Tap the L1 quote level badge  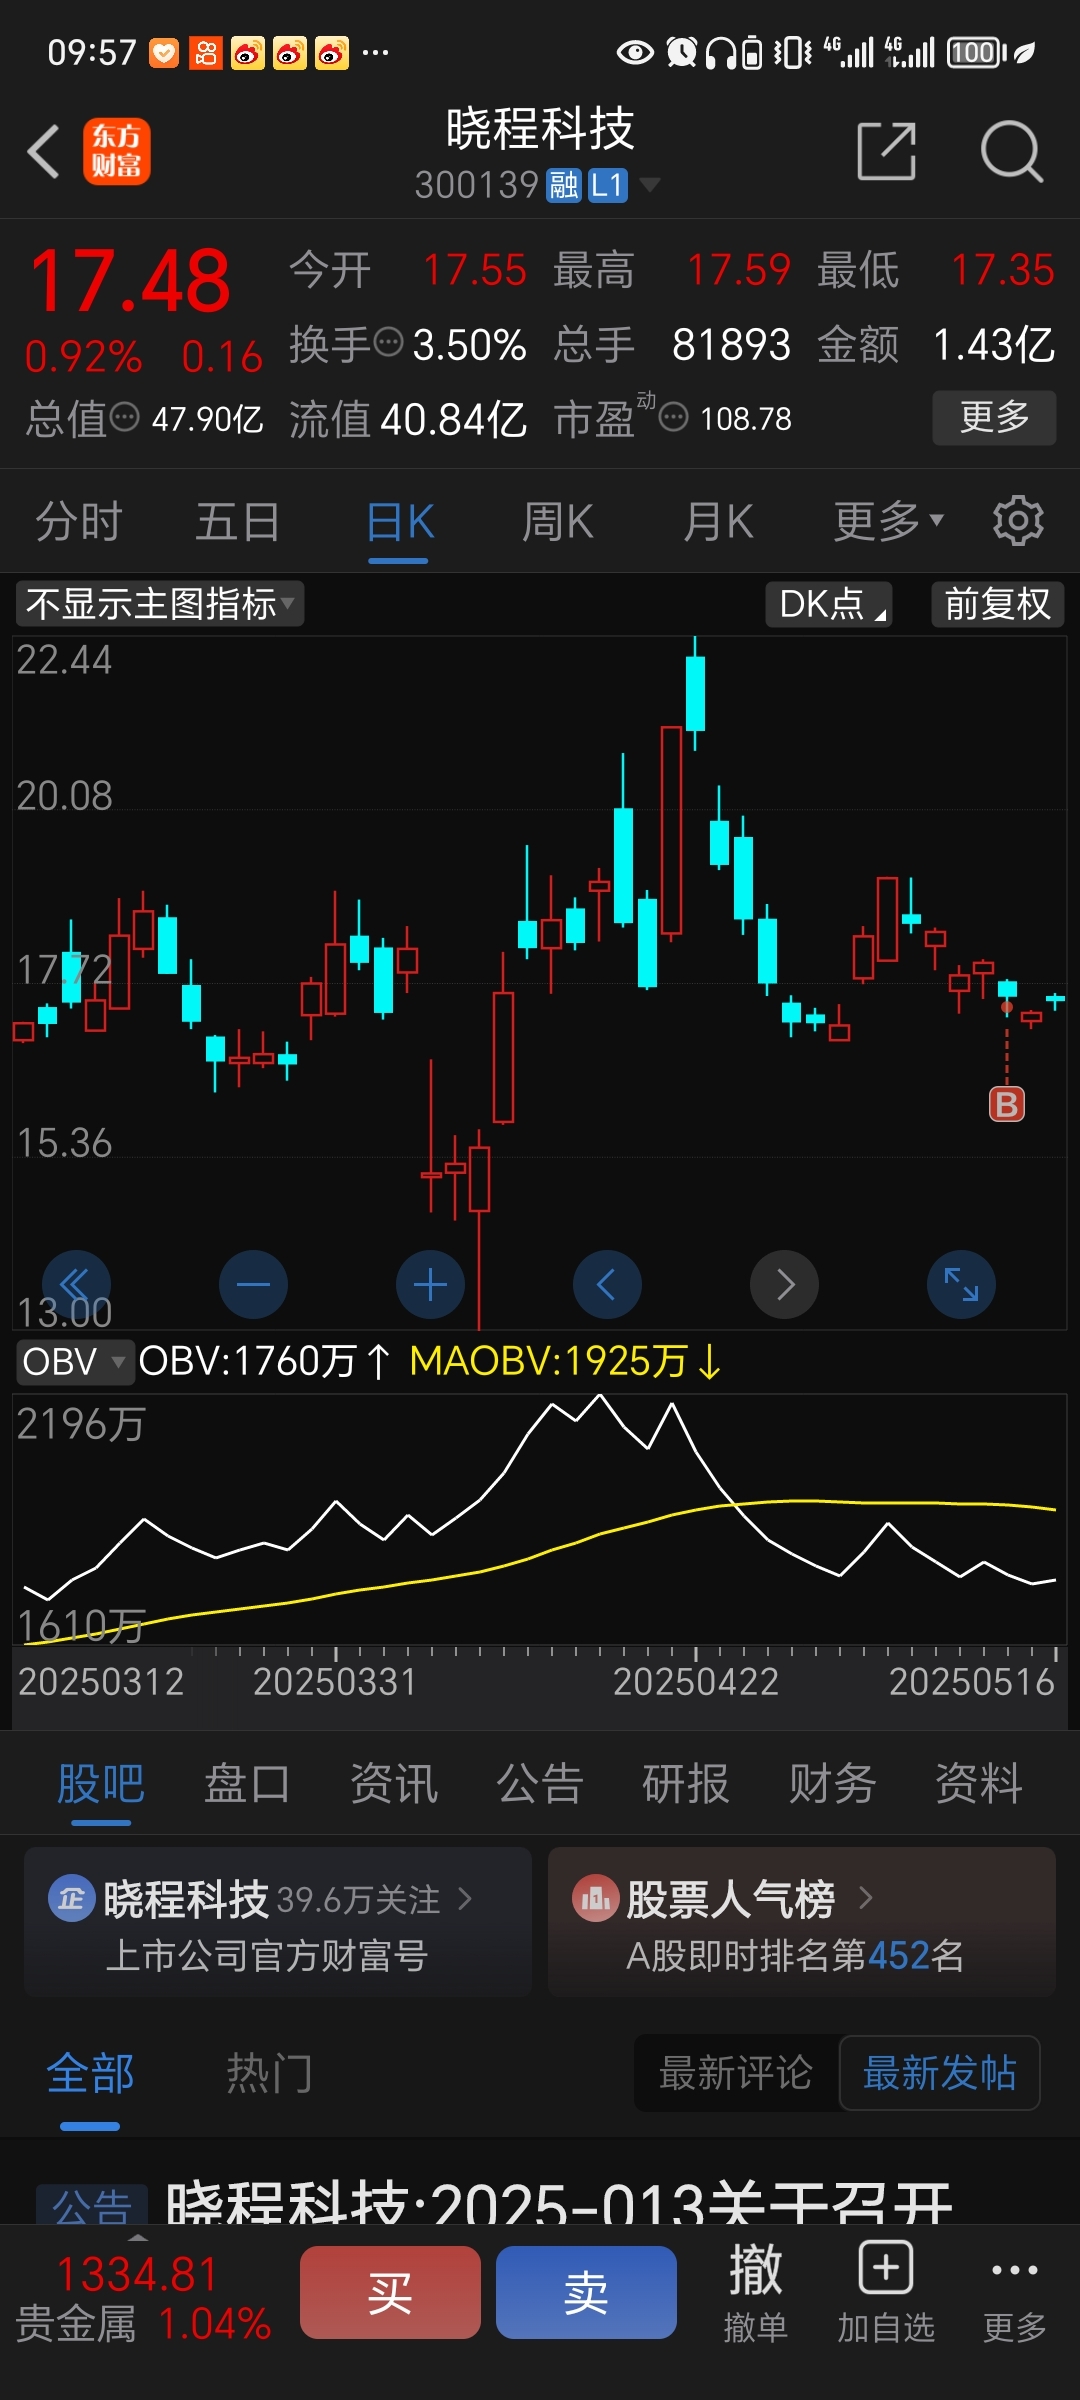(x=608, y=185)
